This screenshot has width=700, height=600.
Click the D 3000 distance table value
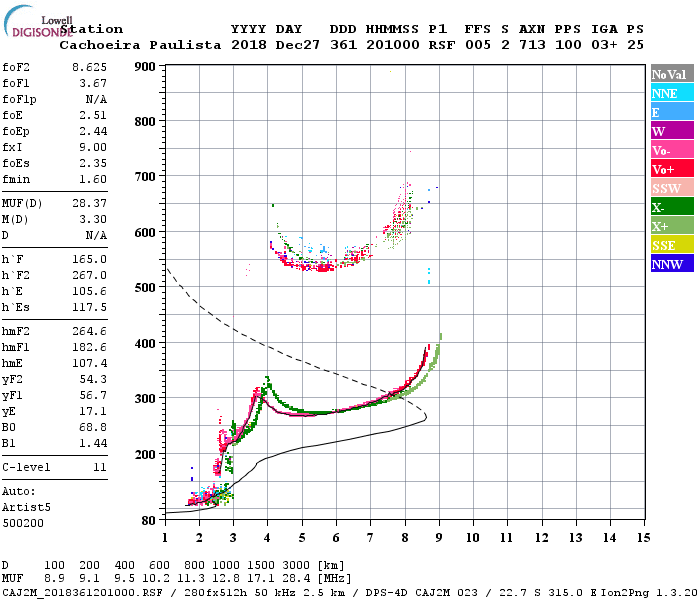click(296, 565)
